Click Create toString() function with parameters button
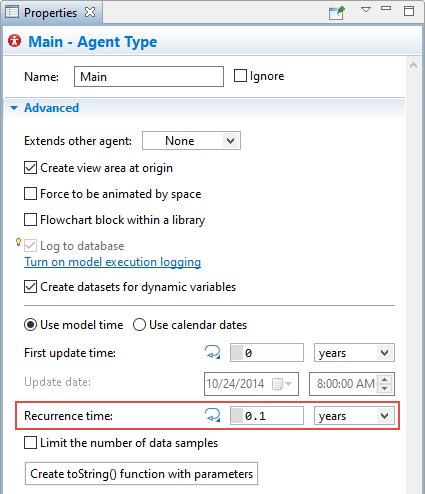This screenshot has height=494, width=425. [x=141, y=474]
